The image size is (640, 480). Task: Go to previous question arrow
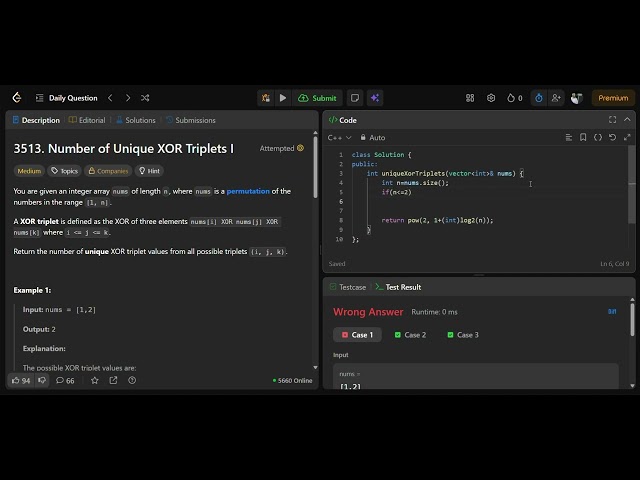tap(110, 98)
